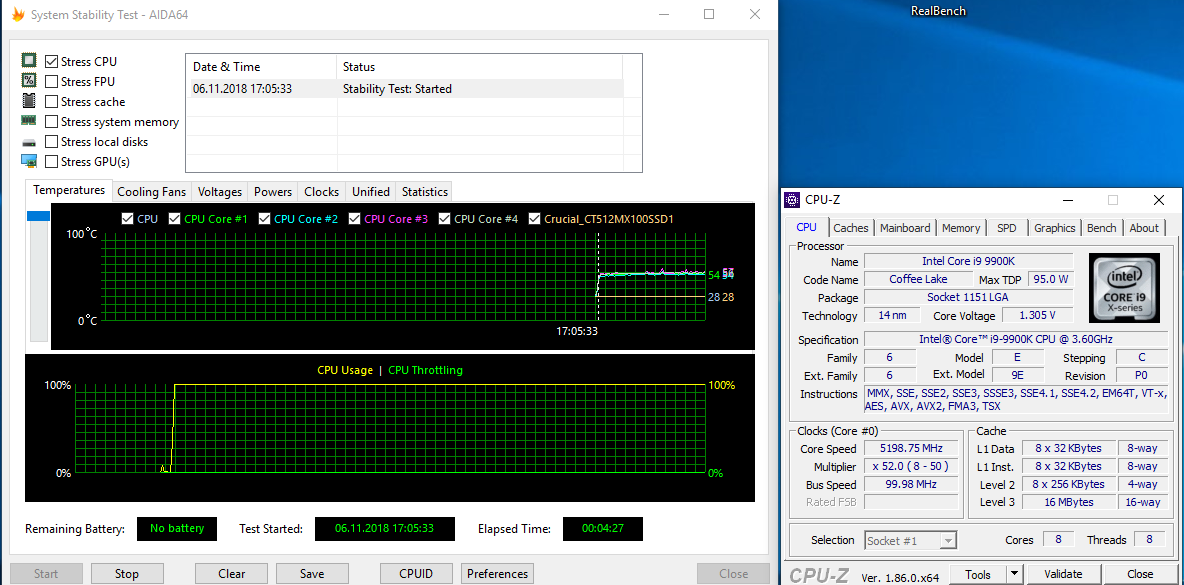1184x585 pixels.
Task: Open the Graphics tab in CPU-Z
Action: click(x=1054, y=228)
